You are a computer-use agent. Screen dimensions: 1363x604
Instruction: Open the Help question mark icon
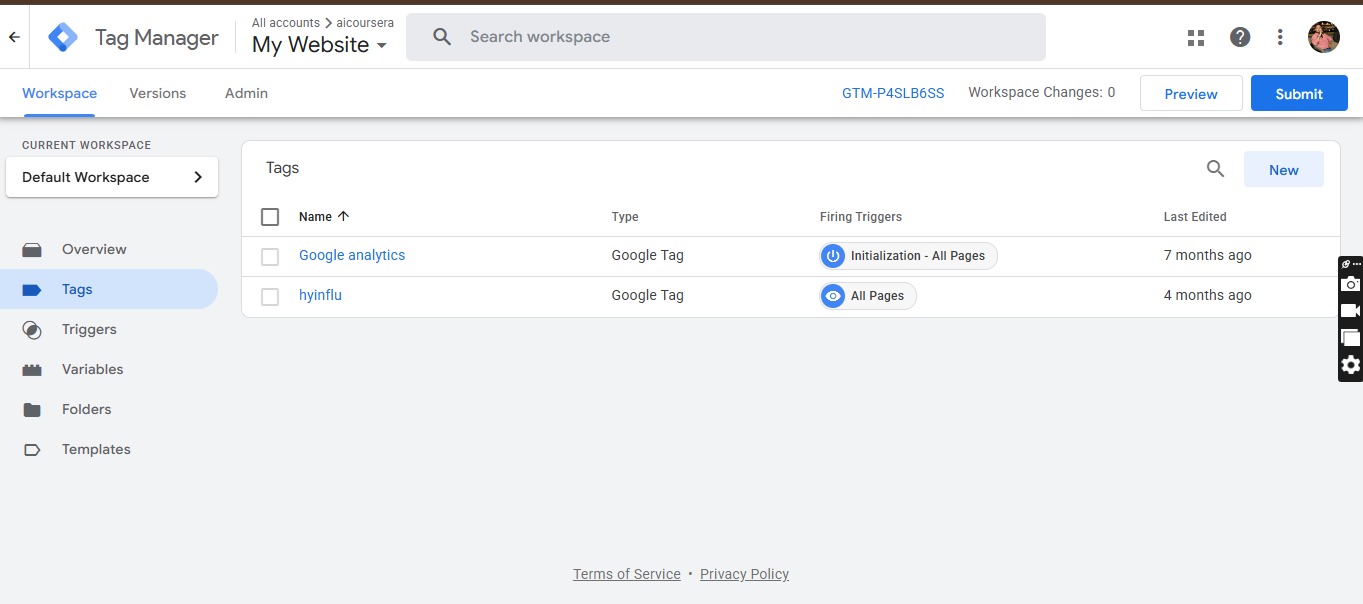point(1240,38)
